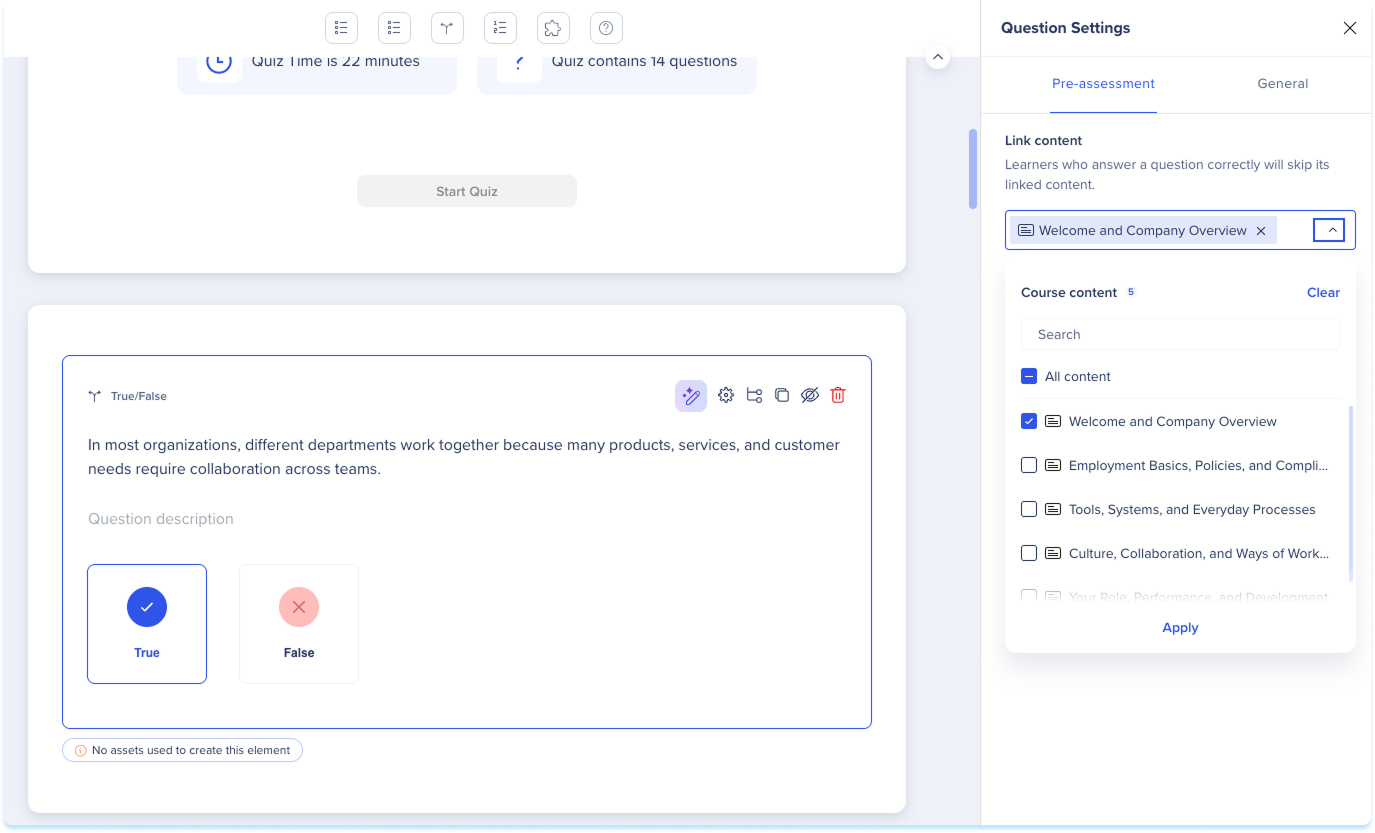Check Culture, Collaboration, and Ways of Working
The image size is (1375, 833).
[1029, 553]
